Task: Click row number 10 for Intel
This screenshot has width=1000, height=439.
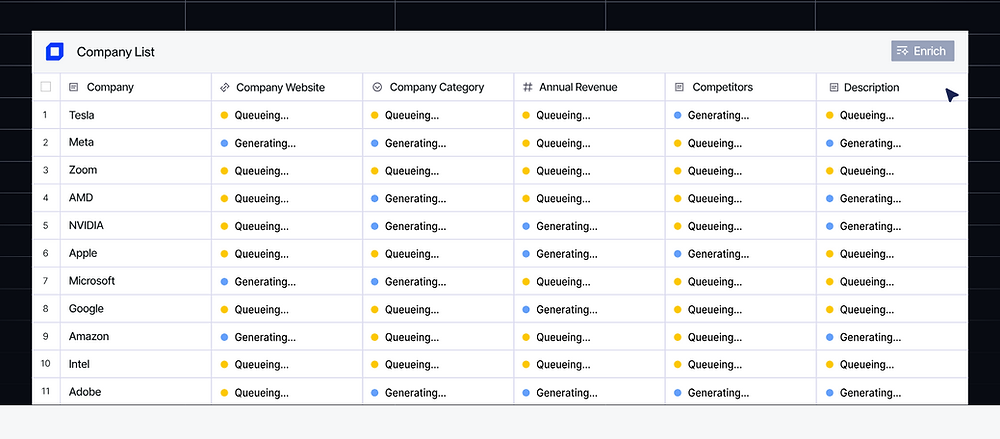Action: coord(45,364)
